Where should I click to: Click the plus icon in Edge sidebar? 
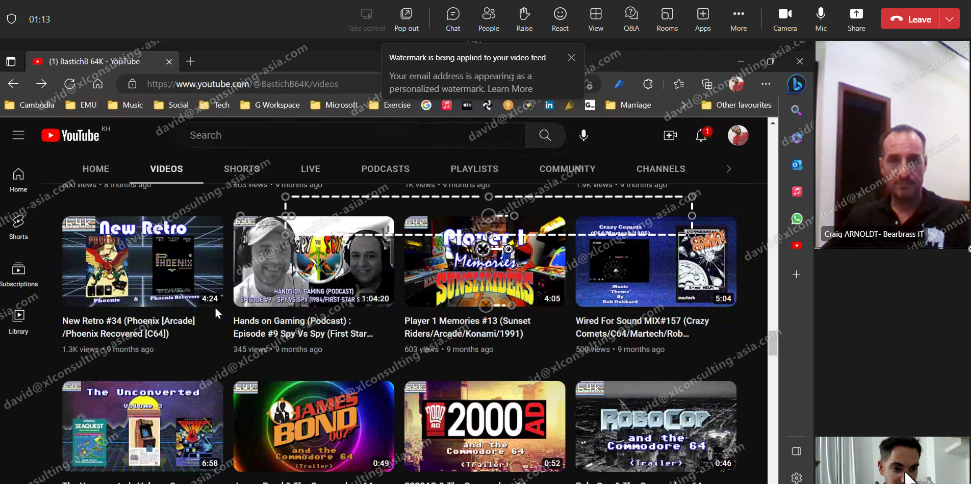pos(796,274)
